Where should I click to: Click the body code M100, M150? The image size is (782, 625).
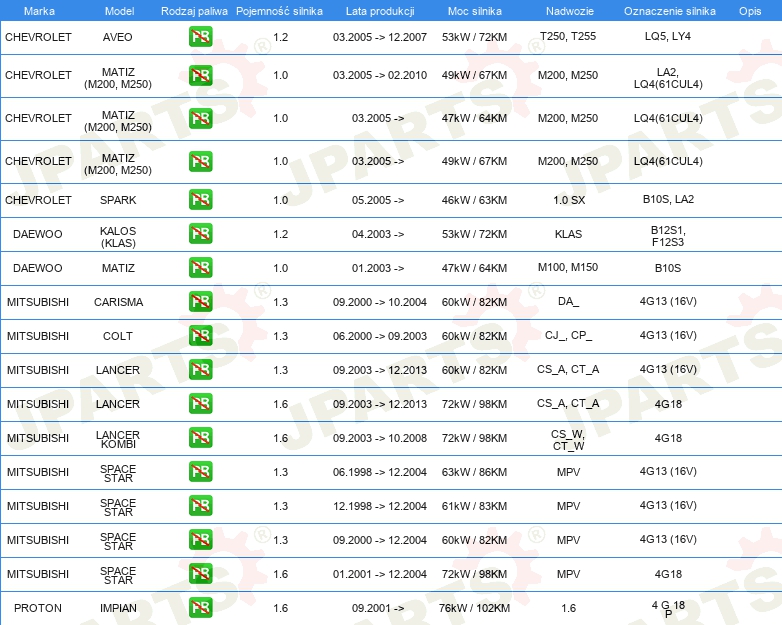point(568,267)
